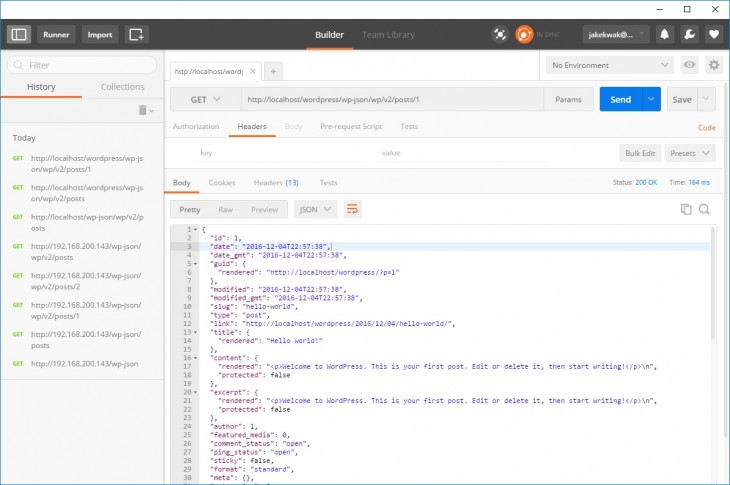The width and height of the screenshot is (730, 485).
Task: Search within response using magnifier icon
Action: 704,209
